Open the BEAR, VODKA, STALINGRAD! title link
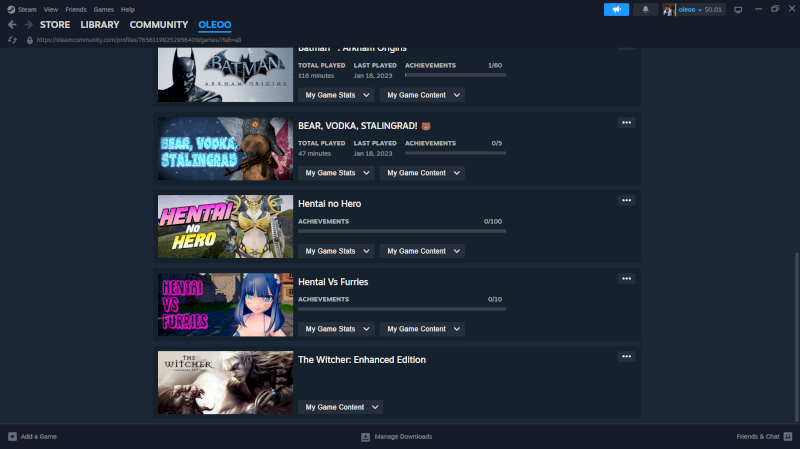Screen dimensions: 800x449 click(x=358, y=126)
